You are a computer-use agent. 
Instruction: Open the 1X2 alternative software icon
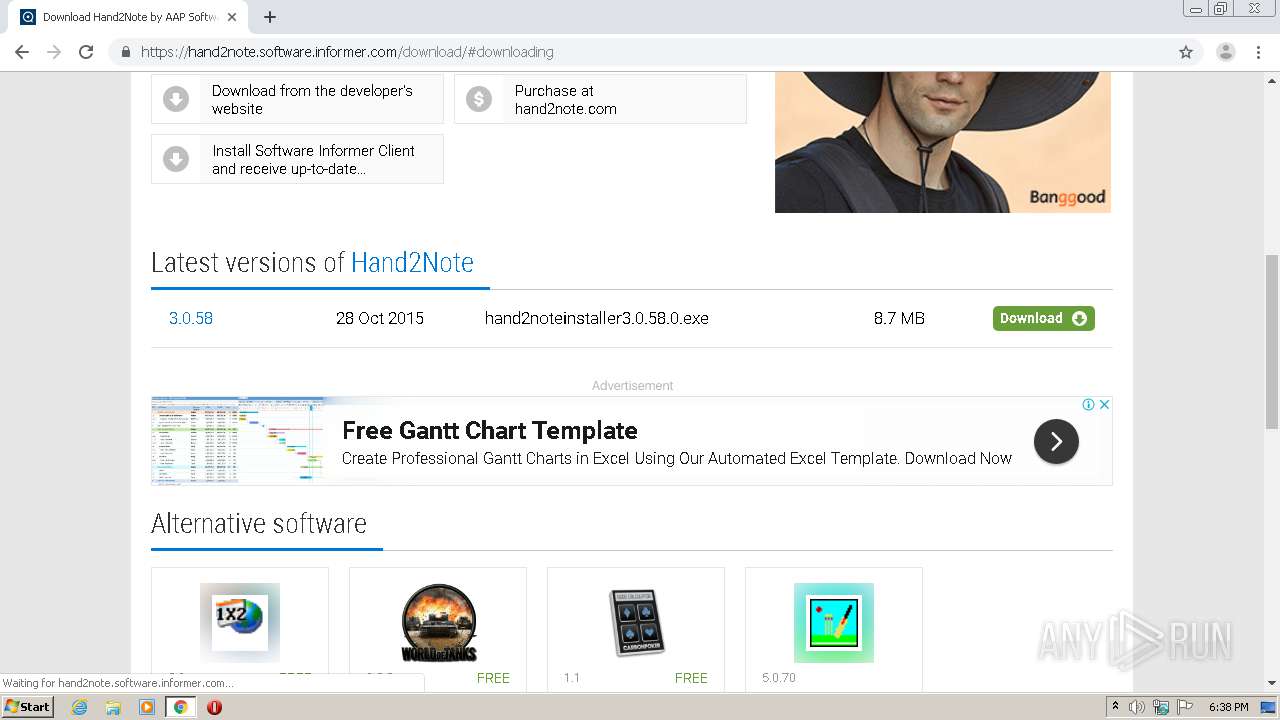(x=240, y=622)
